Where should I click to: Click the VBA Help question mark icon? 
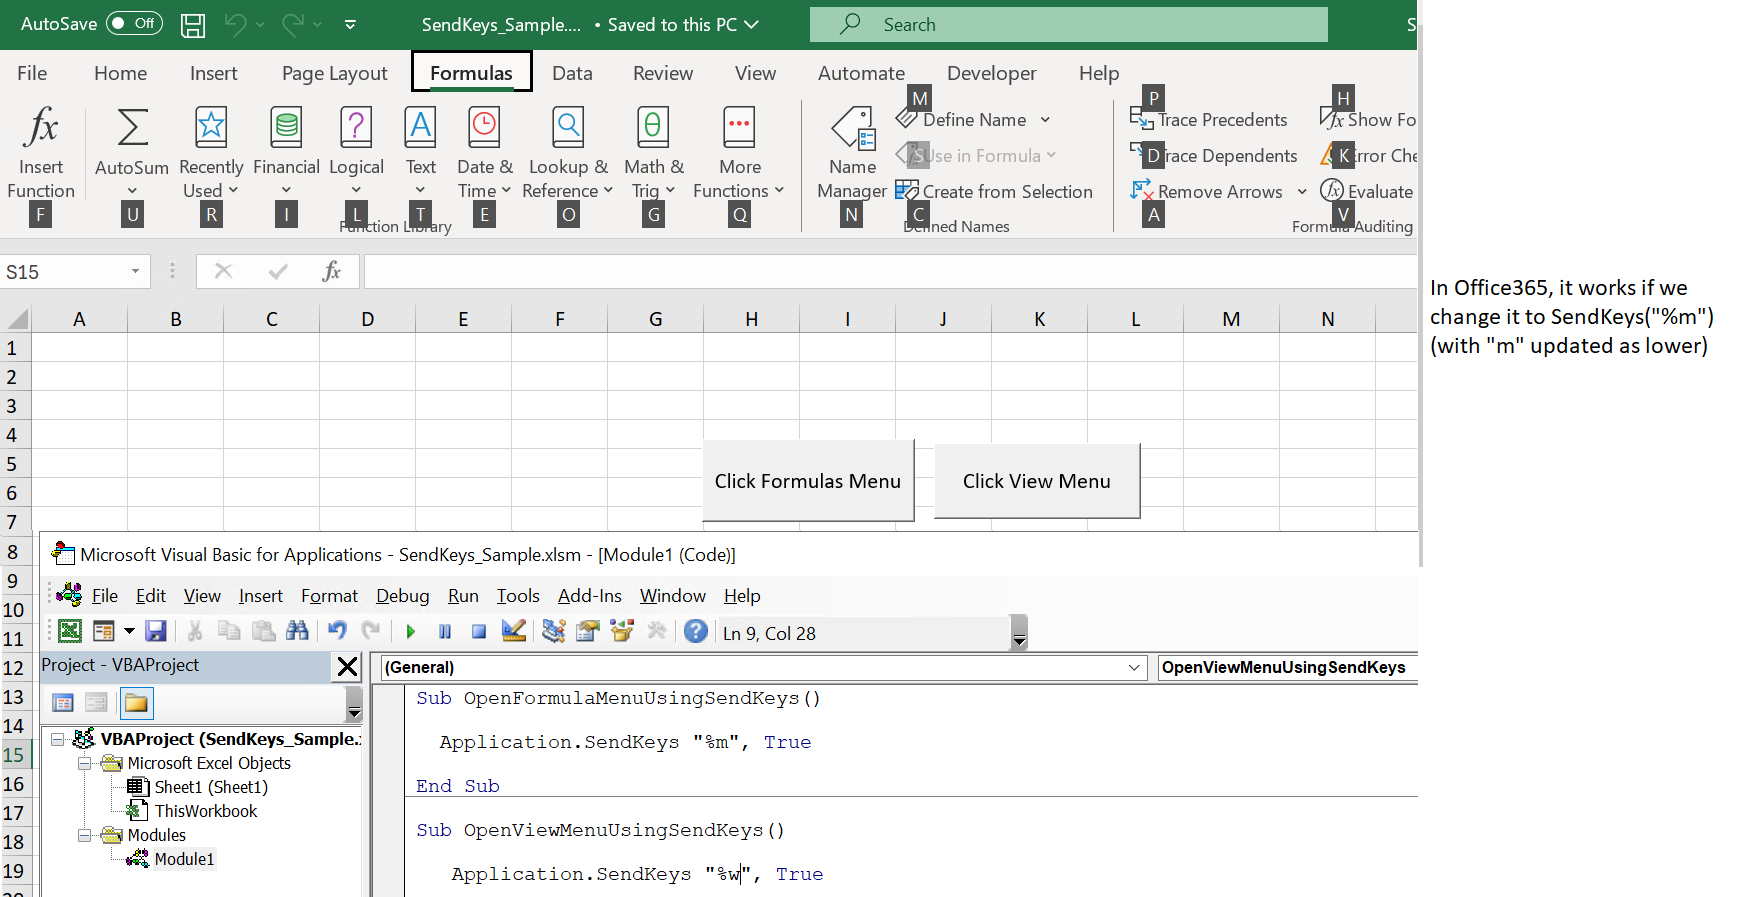696,631
